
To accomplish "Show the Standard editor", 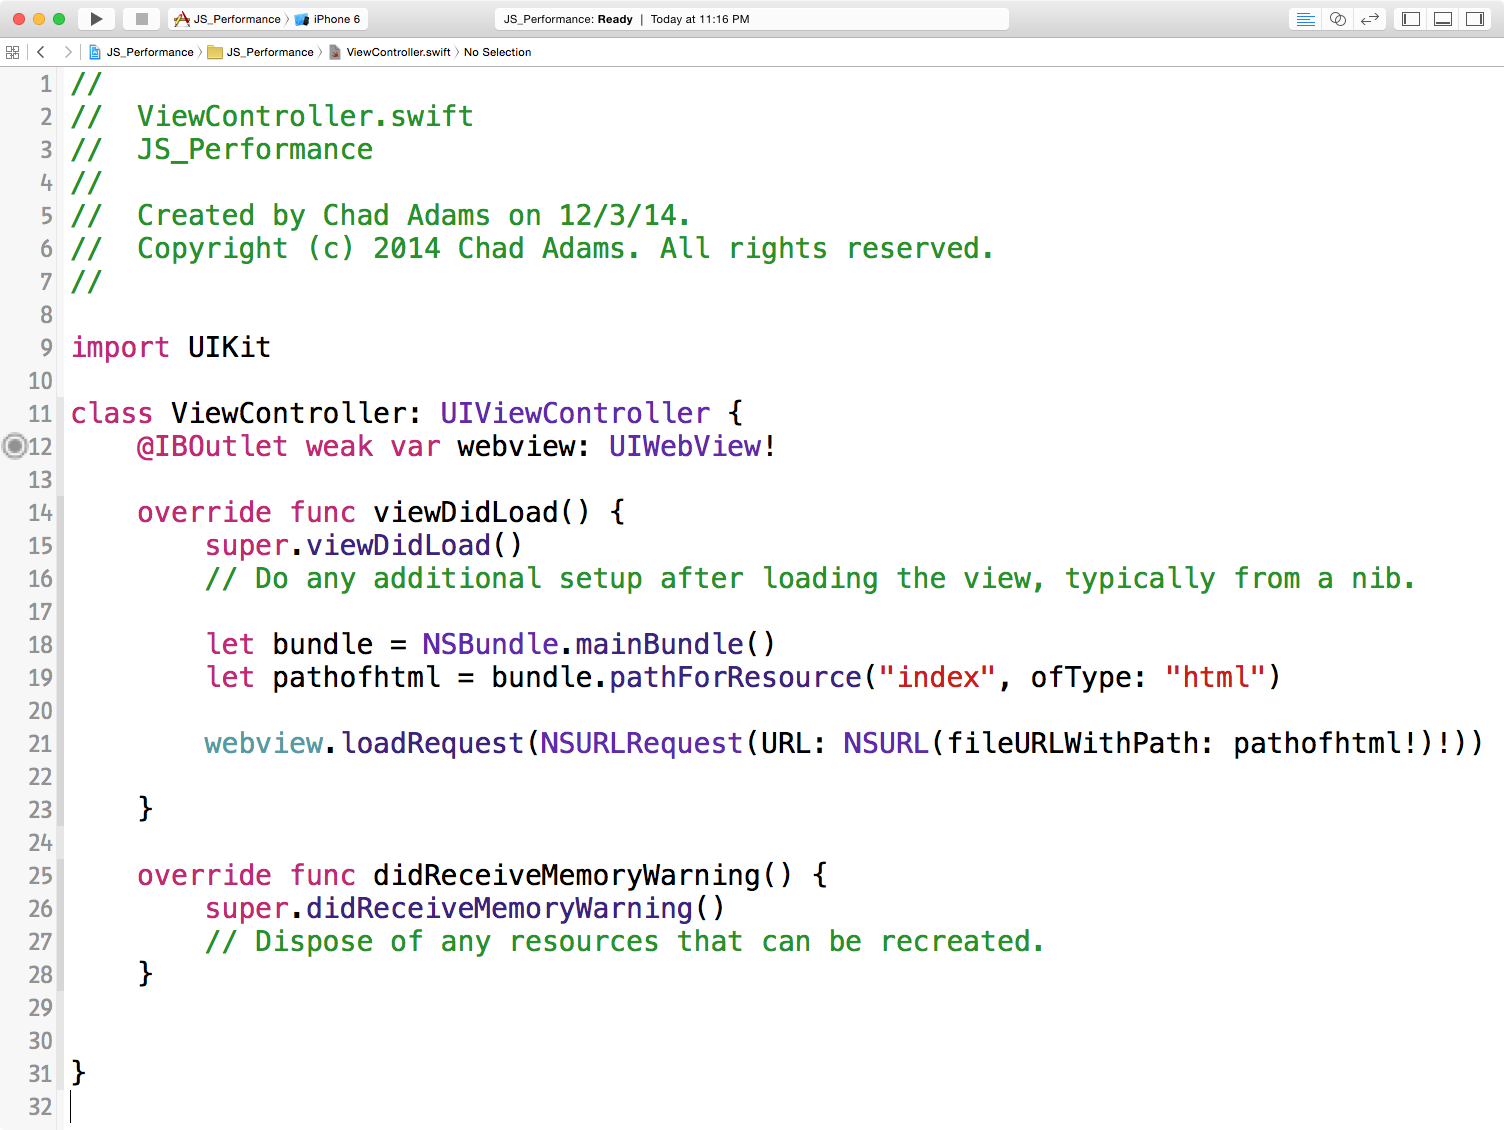I will [x=1306, y=19].
